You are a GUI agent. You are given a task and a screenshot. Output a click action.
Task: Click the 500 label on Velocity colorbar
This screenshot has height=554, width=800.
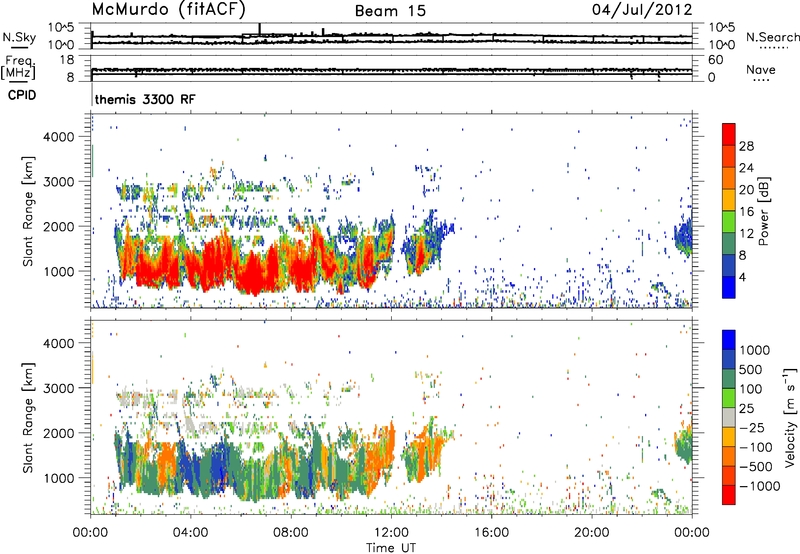751,370
